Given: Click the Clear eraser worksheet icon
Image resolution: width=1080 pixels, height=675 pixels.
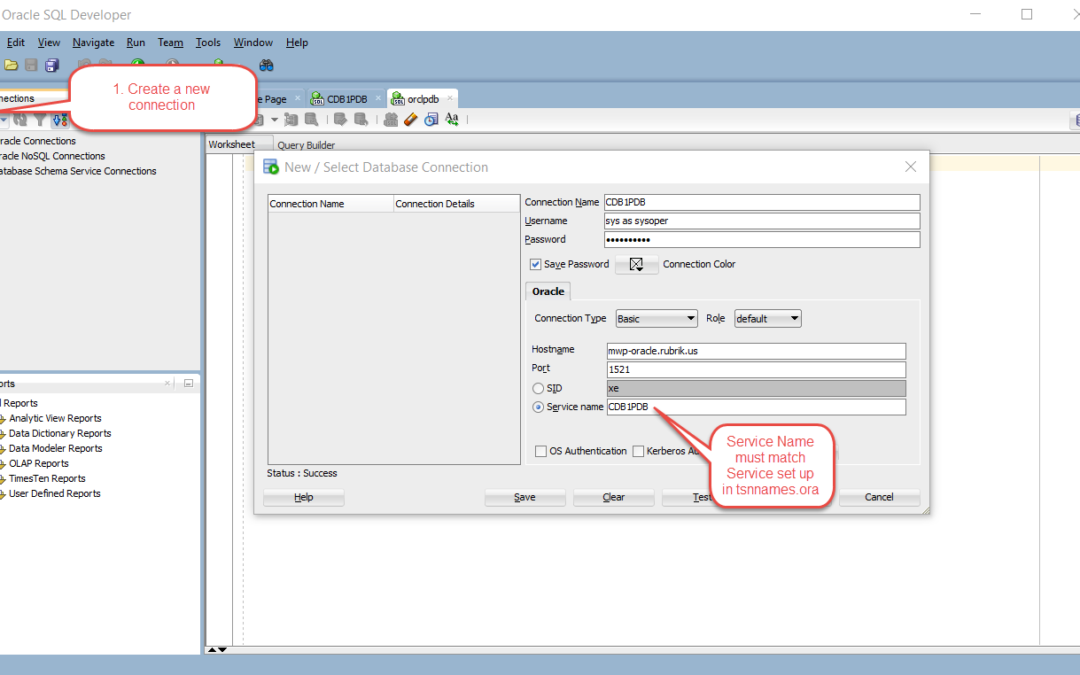Looking at the screenshot, I should click(411, 120).
